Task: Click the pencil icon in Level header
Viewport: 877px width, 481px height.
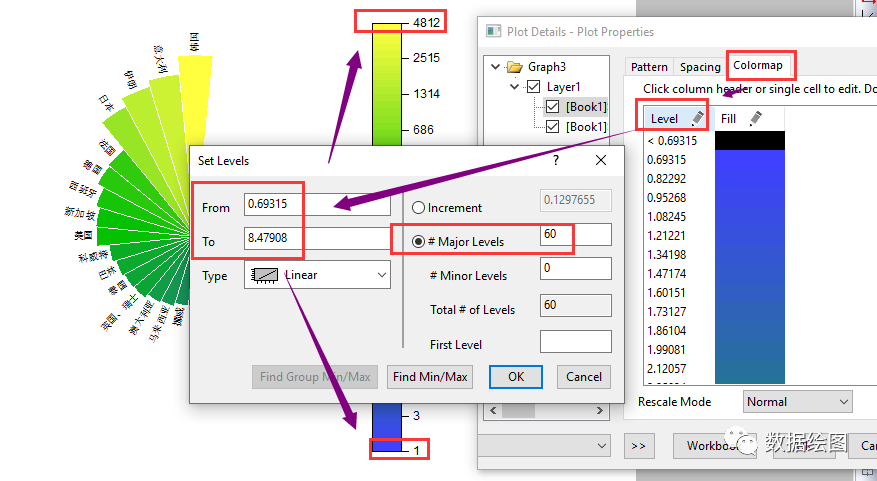Action: 697,118
